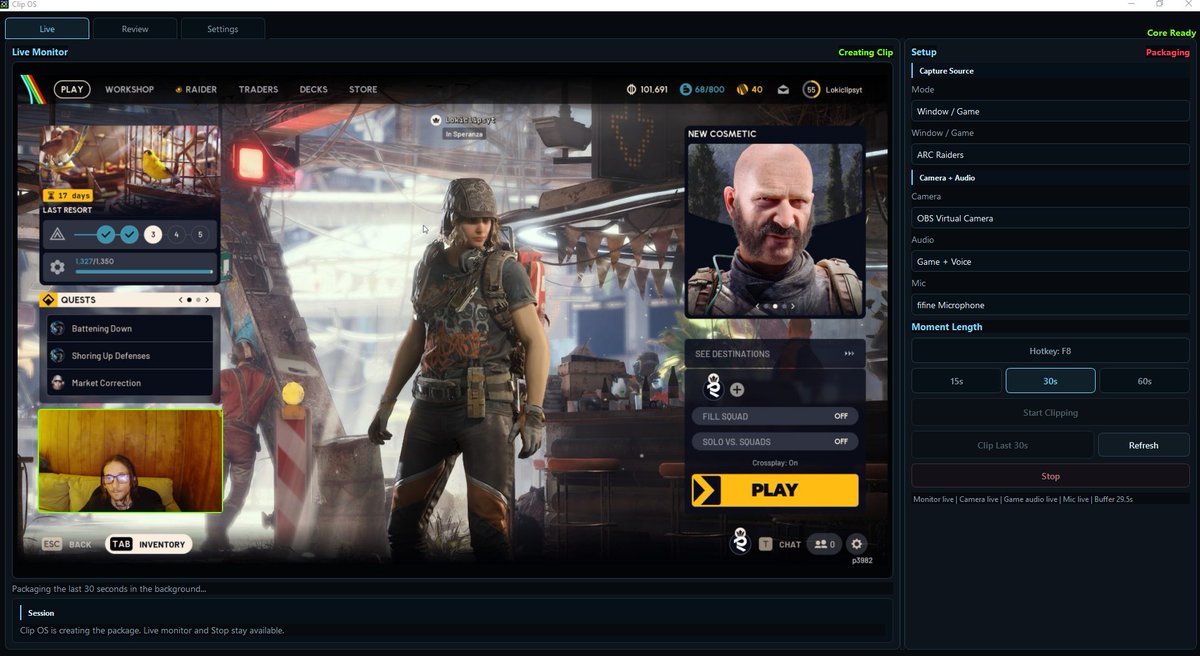Click the T key chat icon
1200x656 pixels.
point(765,544)
